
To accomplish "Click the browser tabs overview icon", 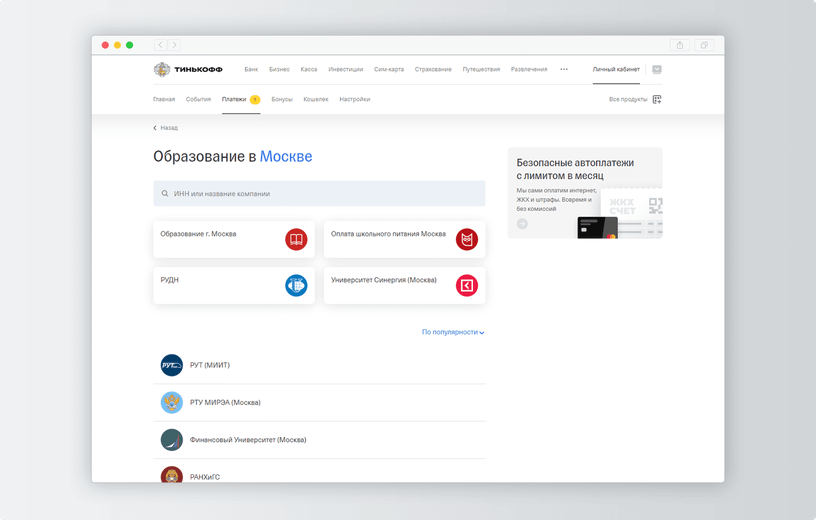I will point(704,45).
